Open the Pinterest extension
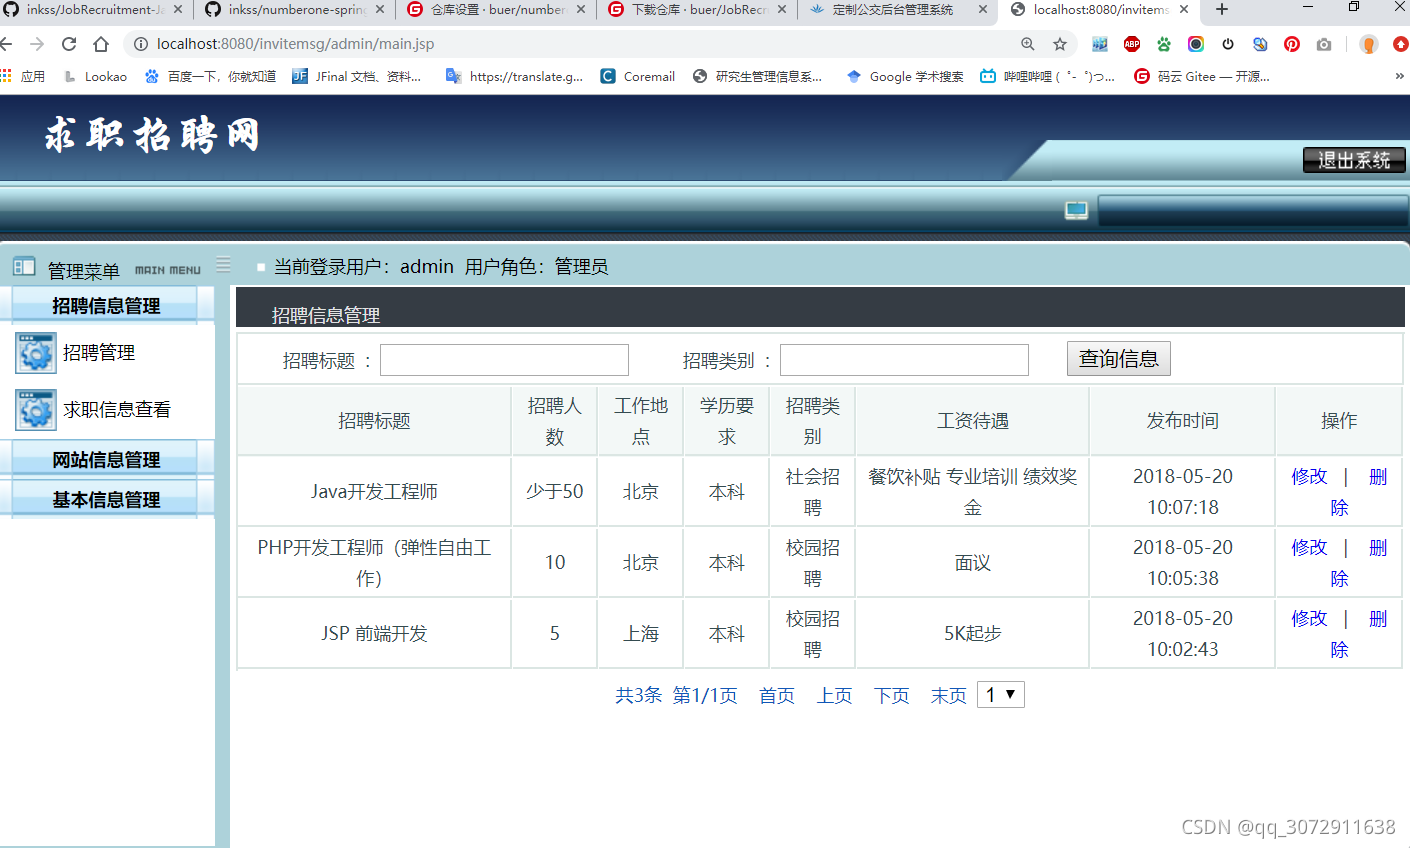 [1292, 44]
